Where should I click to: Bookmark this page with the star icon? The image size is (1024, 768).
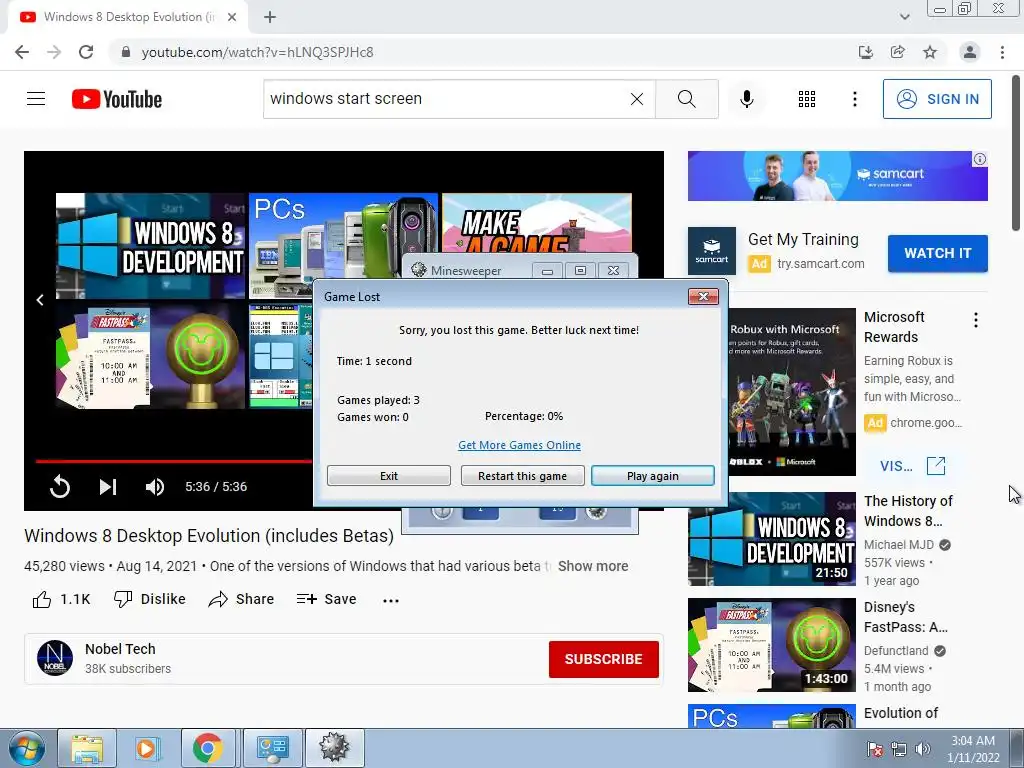click(930, 52)
